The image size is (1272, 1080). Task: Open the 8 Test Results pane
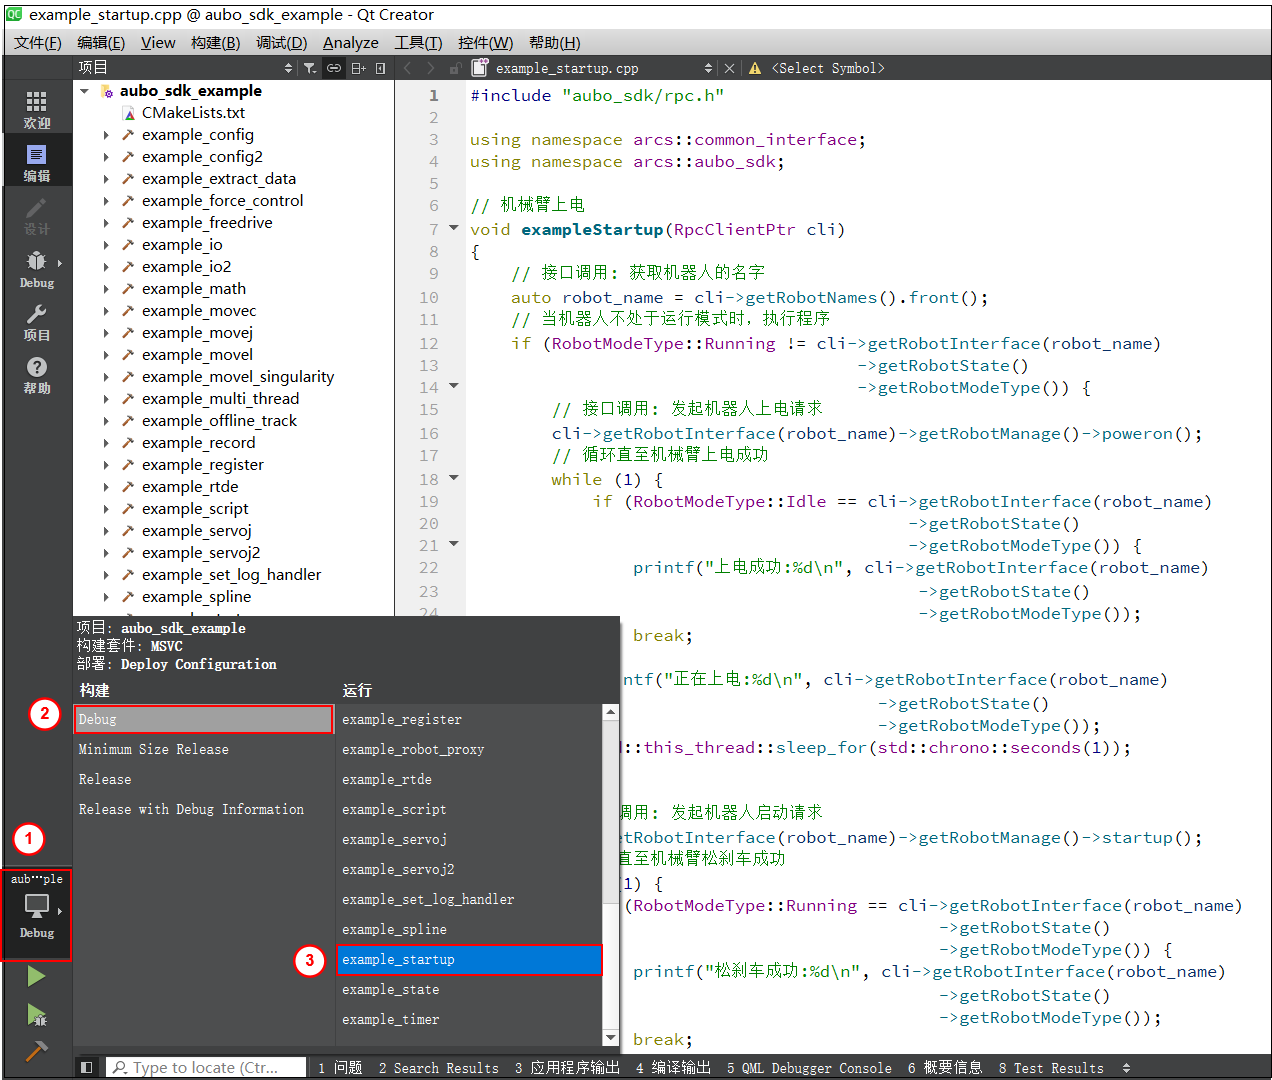coord(1051,1068)
